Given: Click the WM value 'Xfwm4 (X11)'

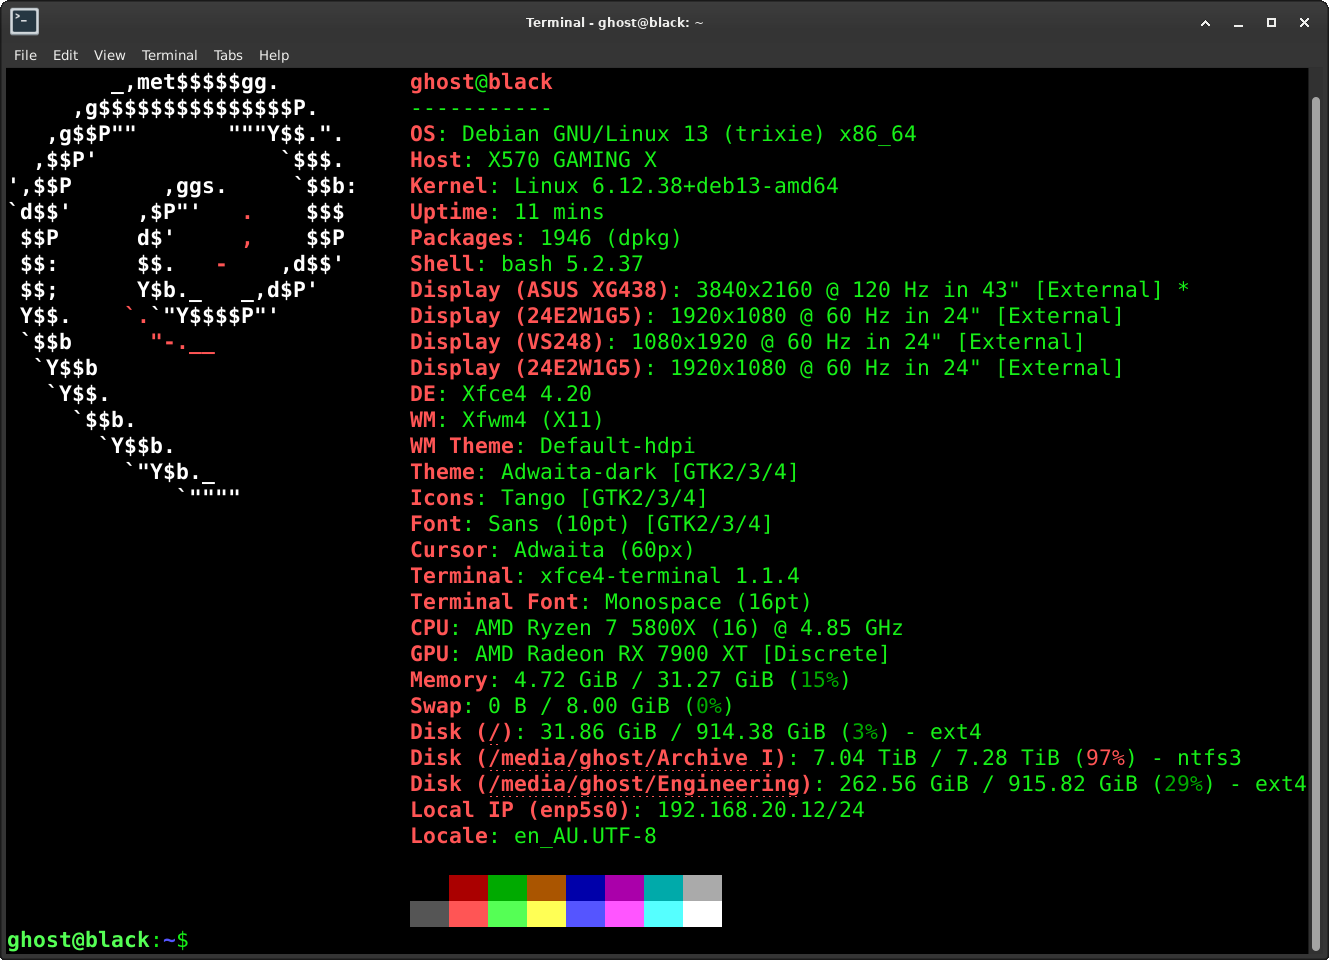Looking at the screenshot, I should [x=532, y=420].
